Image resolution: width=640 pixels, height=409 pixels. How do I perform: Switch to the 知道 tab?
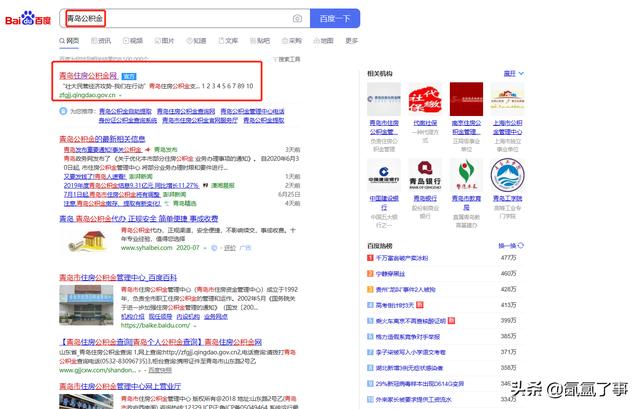coord(196,41)
